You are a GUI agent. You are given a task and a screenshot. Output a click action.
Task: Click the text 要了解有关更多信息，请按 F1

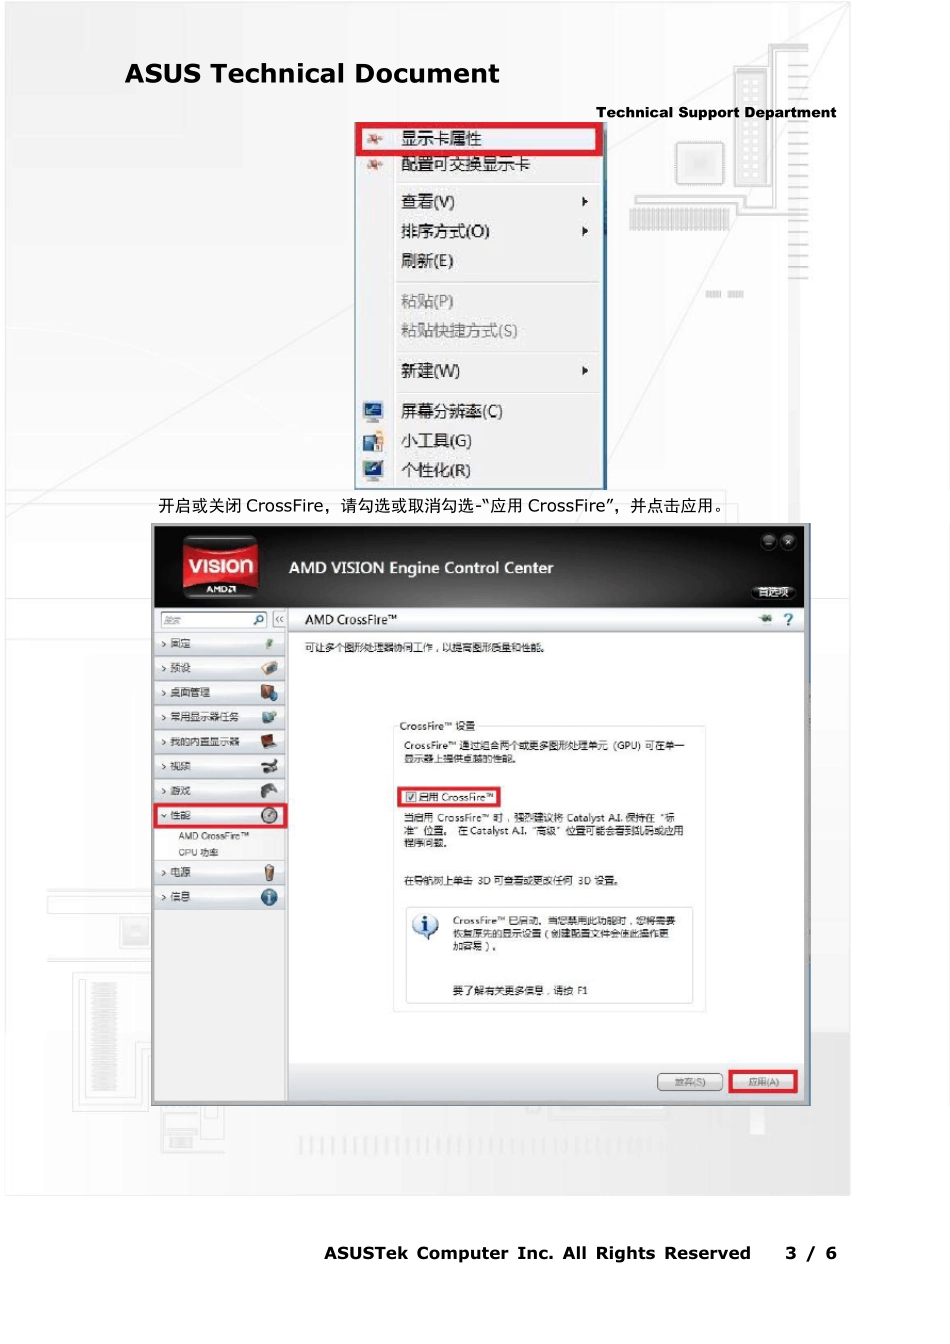tap(520, 991)
